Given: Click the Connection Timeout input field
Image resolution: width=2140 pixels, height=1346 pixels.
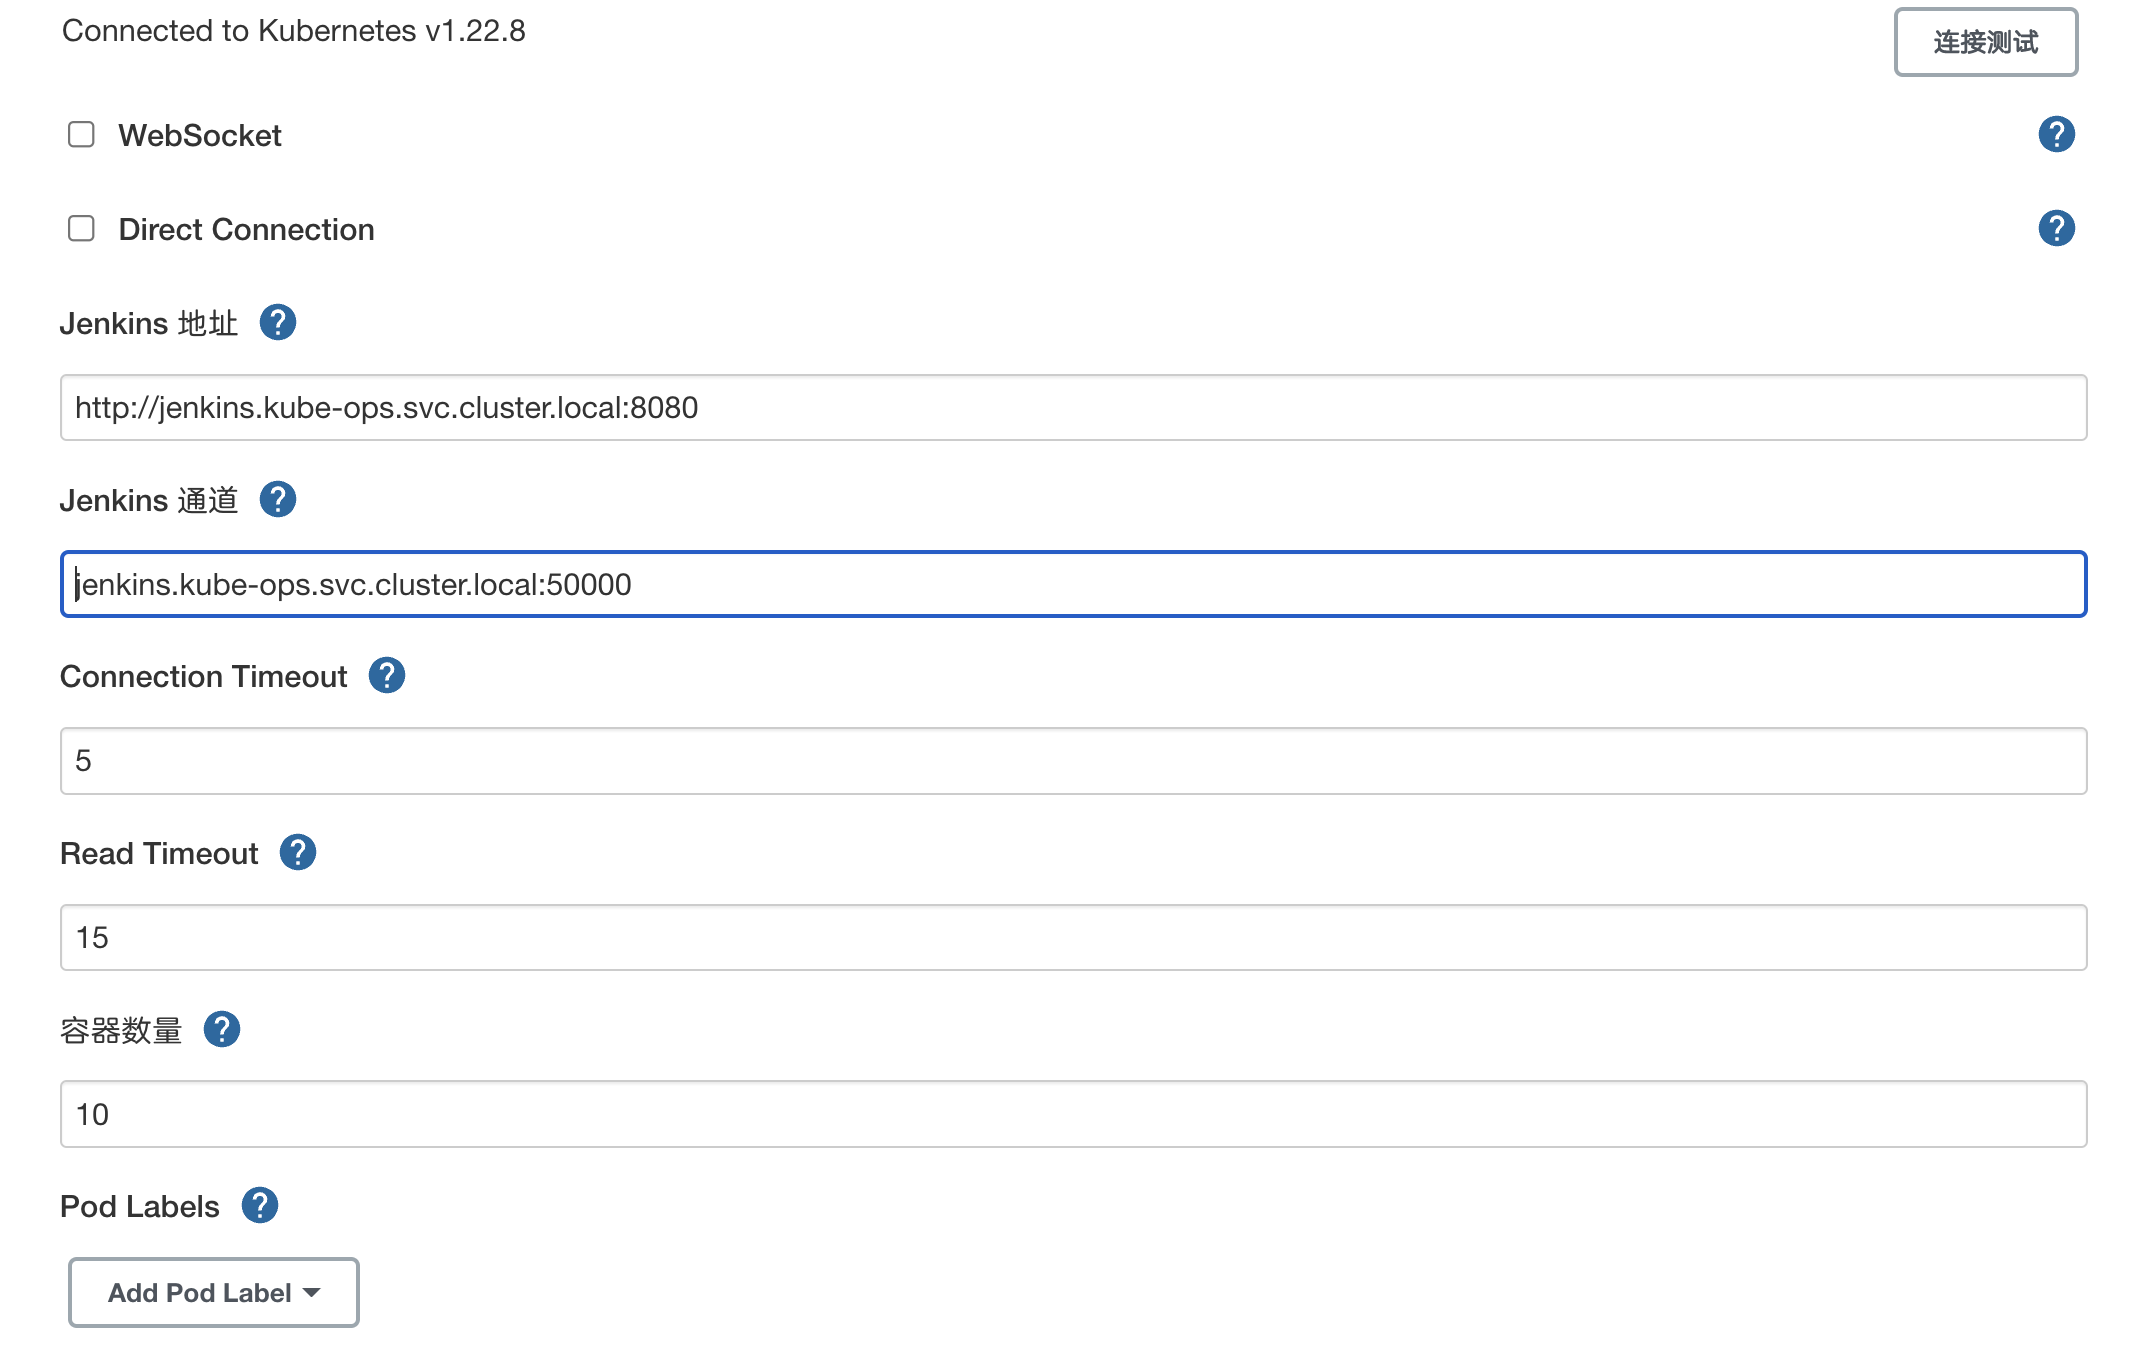Looking at the screenshot, I should pyautogui.click(x=1072, y=761).
